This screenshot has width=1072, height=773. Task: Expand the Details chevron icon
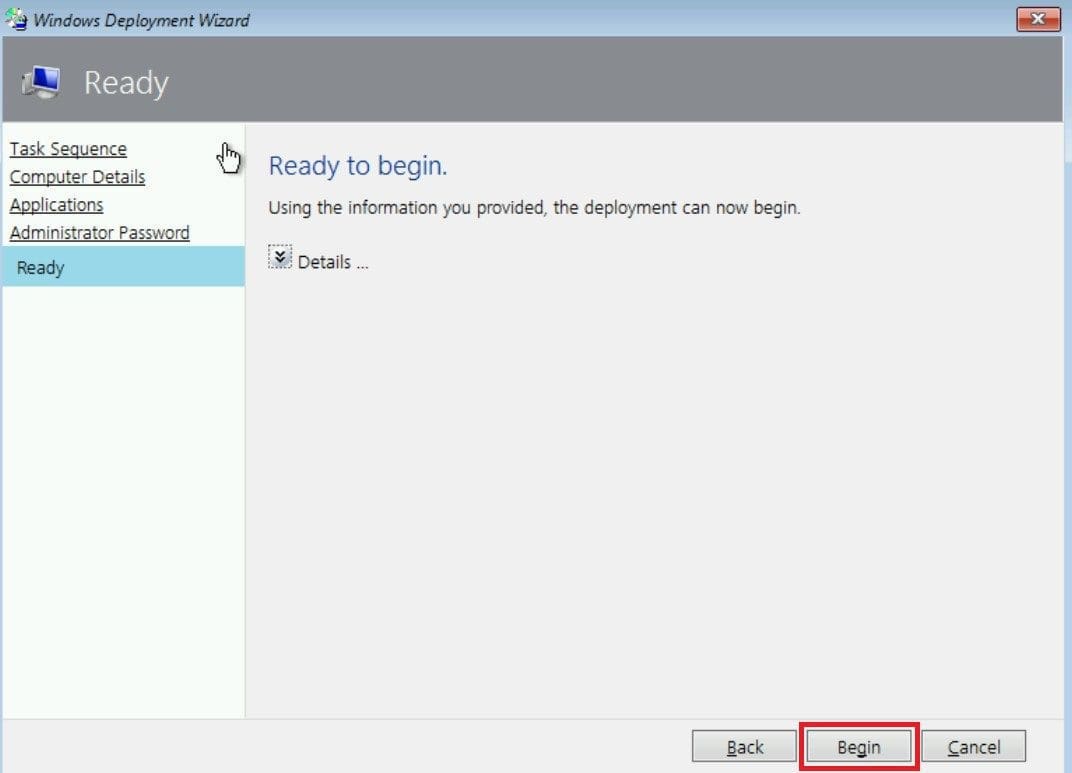pyautogui.click(x=281, y=259)
